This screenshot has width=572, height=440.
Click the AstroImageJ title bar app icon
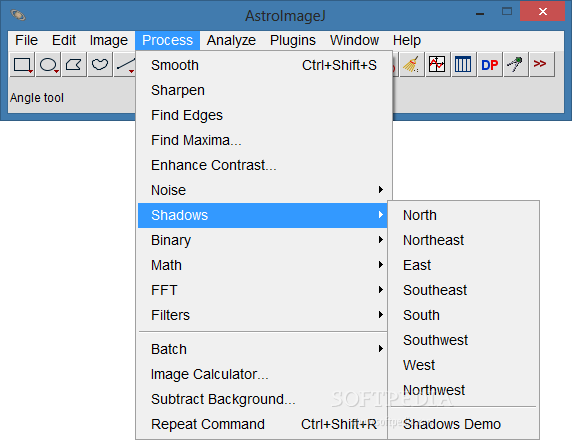tap(18, 15)
